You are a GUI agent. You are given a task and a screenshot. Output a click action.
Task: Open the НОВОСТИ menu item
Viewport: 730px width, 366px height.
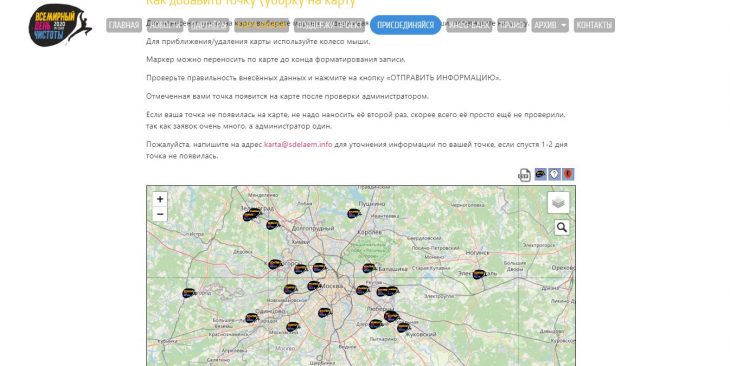click(164, 25)
